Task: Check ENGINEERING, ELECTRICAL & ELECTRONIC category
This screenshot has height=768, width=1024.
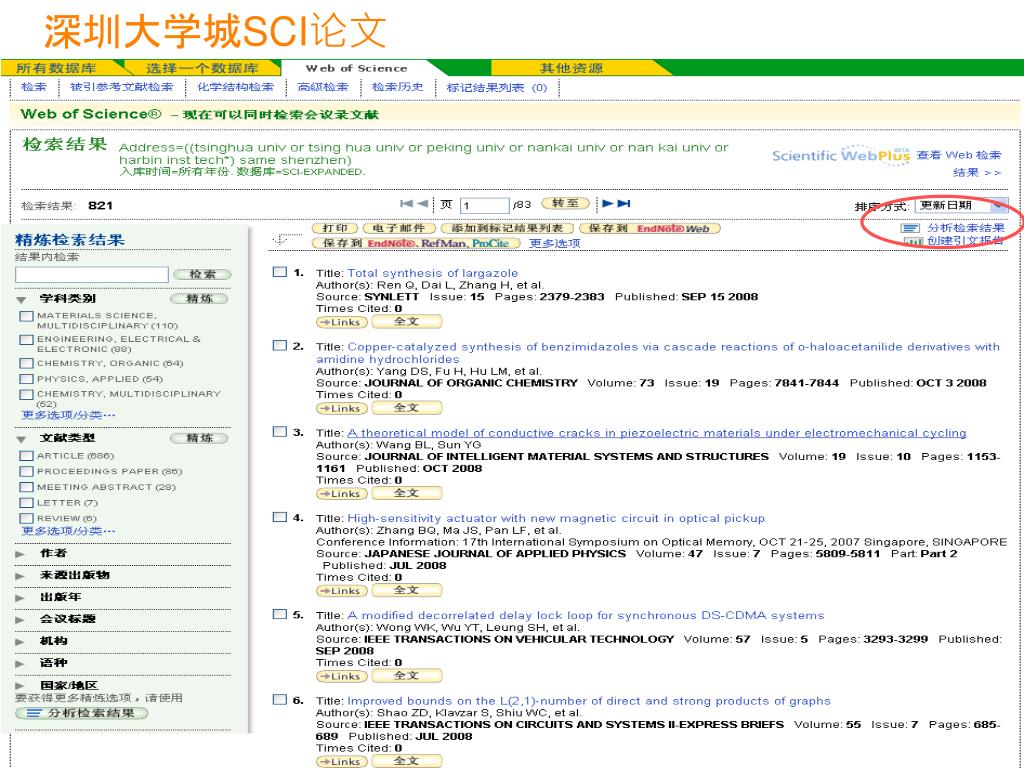Action: pos(26,340)
